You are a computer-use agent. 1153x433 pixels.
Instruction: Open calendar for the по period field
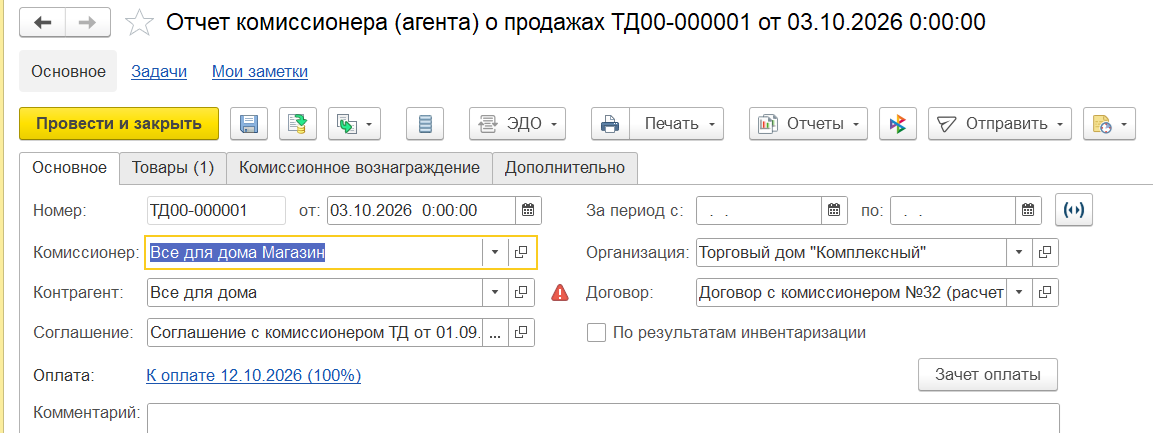pos(1028,210)
